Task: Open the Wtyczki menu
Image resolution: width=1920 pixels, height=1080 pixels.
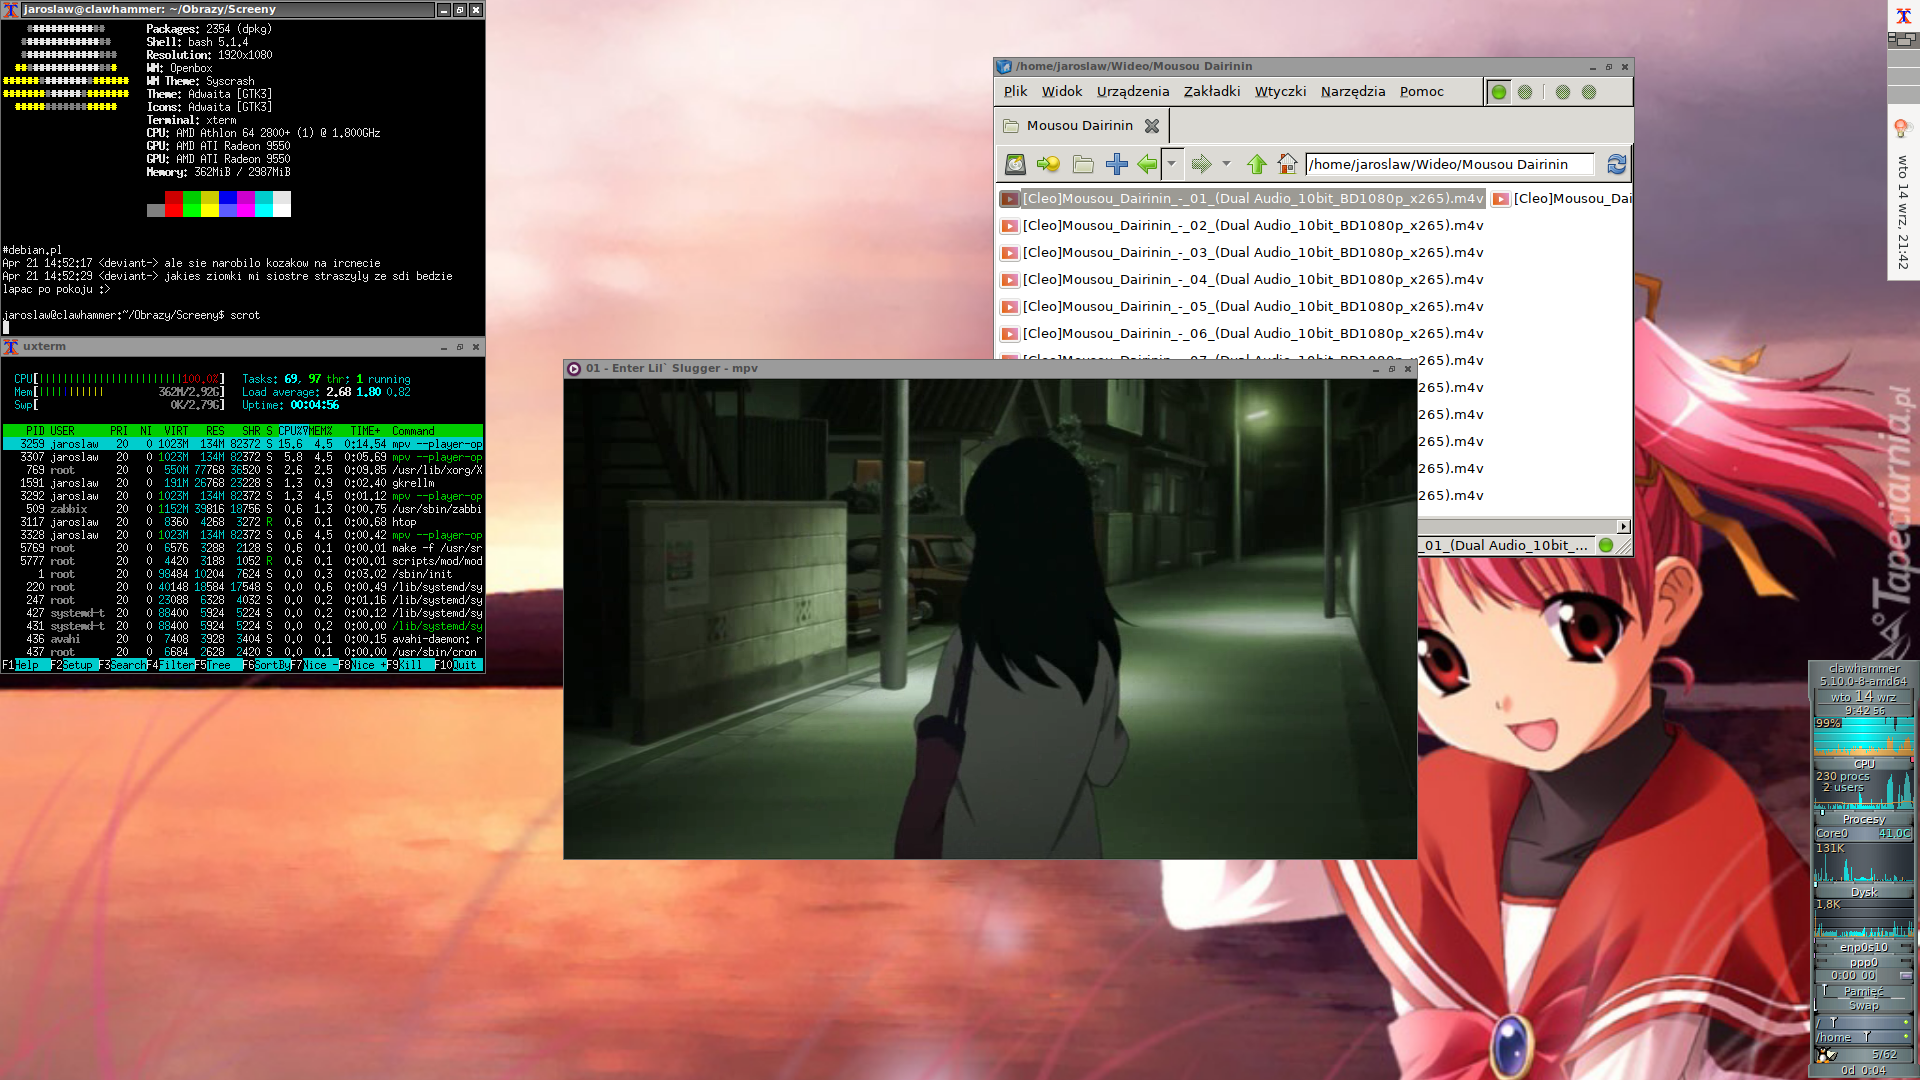Action: [1280, 91]
